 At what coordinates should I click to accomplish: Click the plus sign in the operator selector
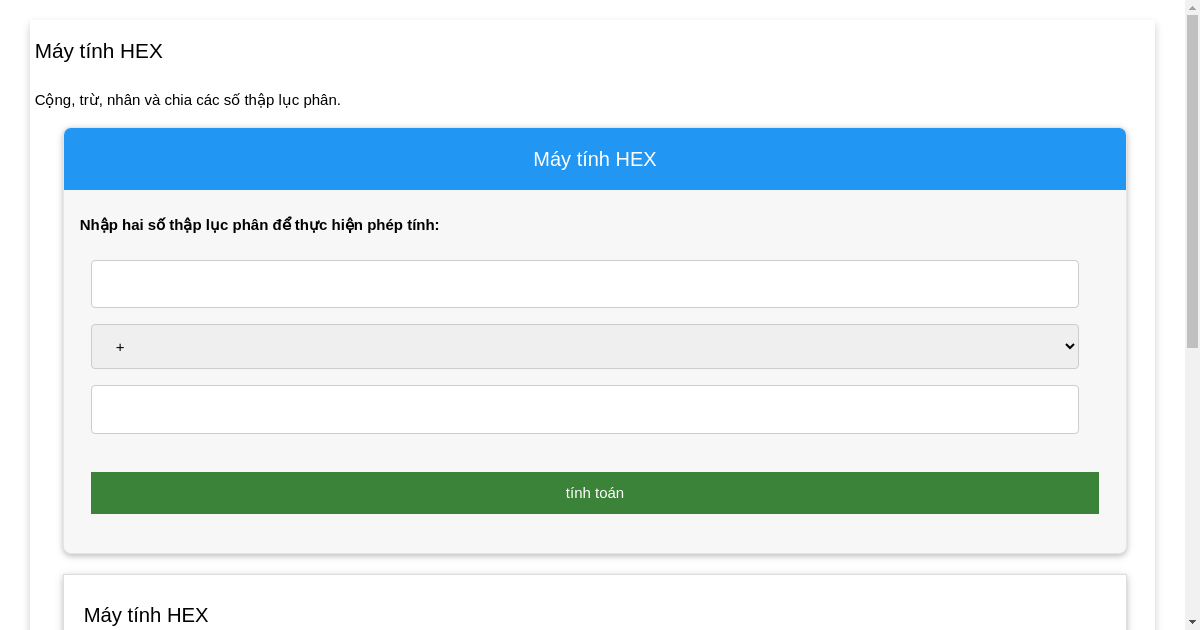tap(120, 347)
